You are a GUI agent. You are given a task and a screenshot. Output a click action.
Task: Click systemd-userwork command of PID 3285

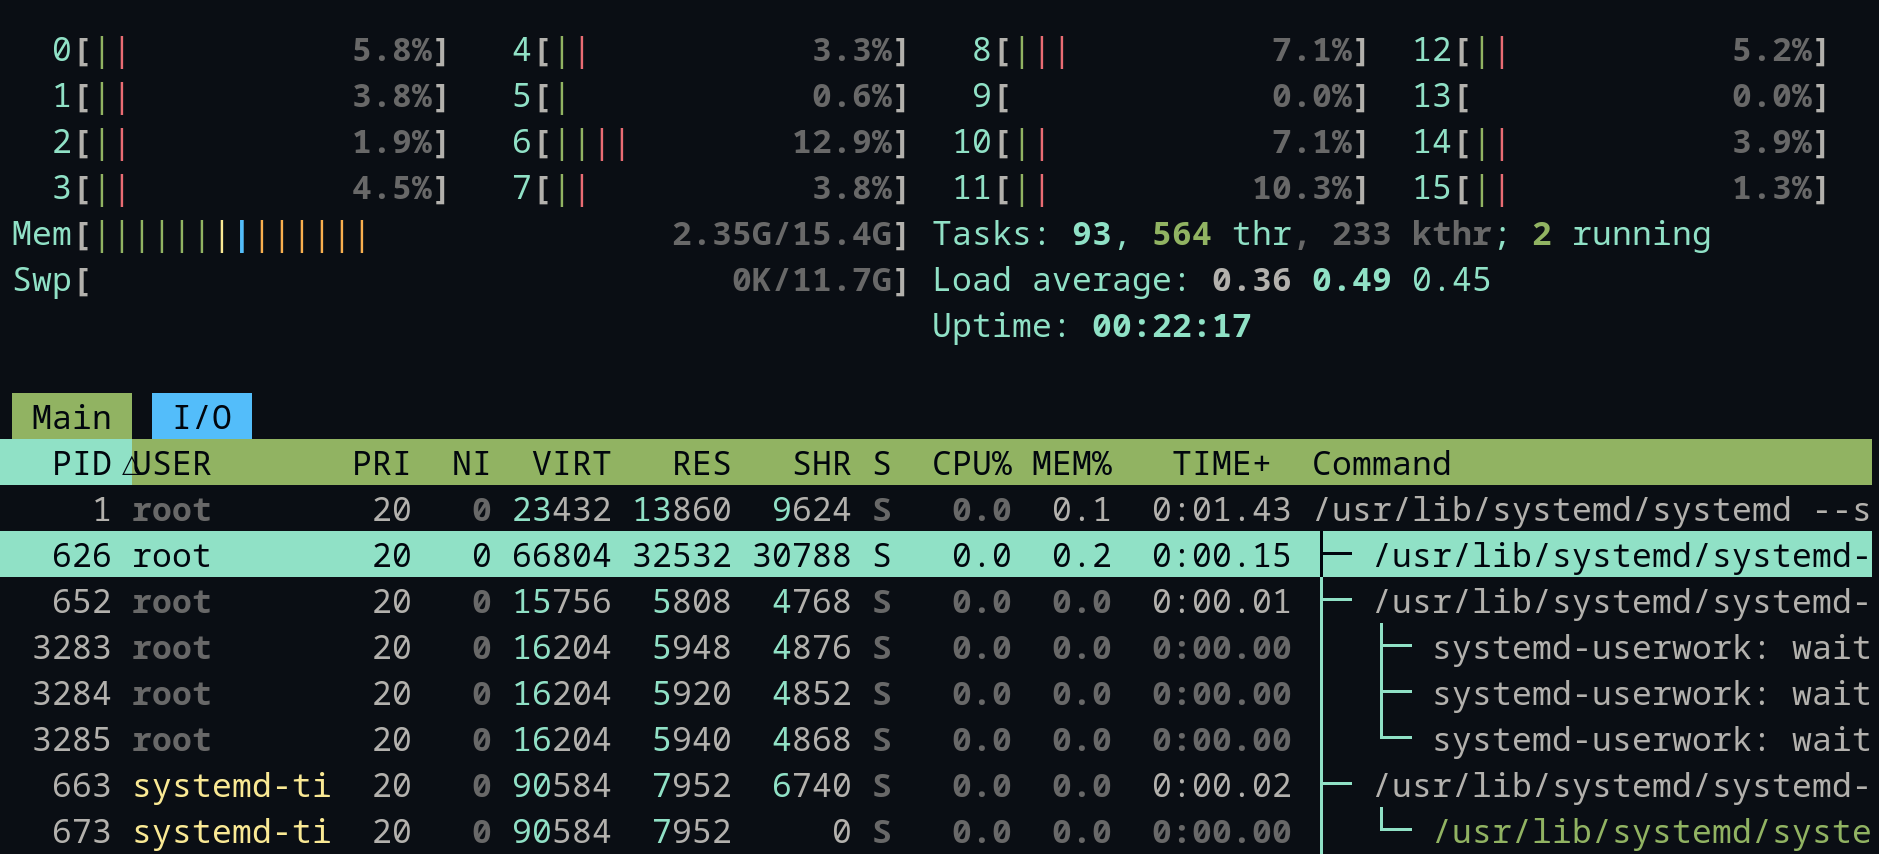pyautogui.click(x=1651, y=740)
